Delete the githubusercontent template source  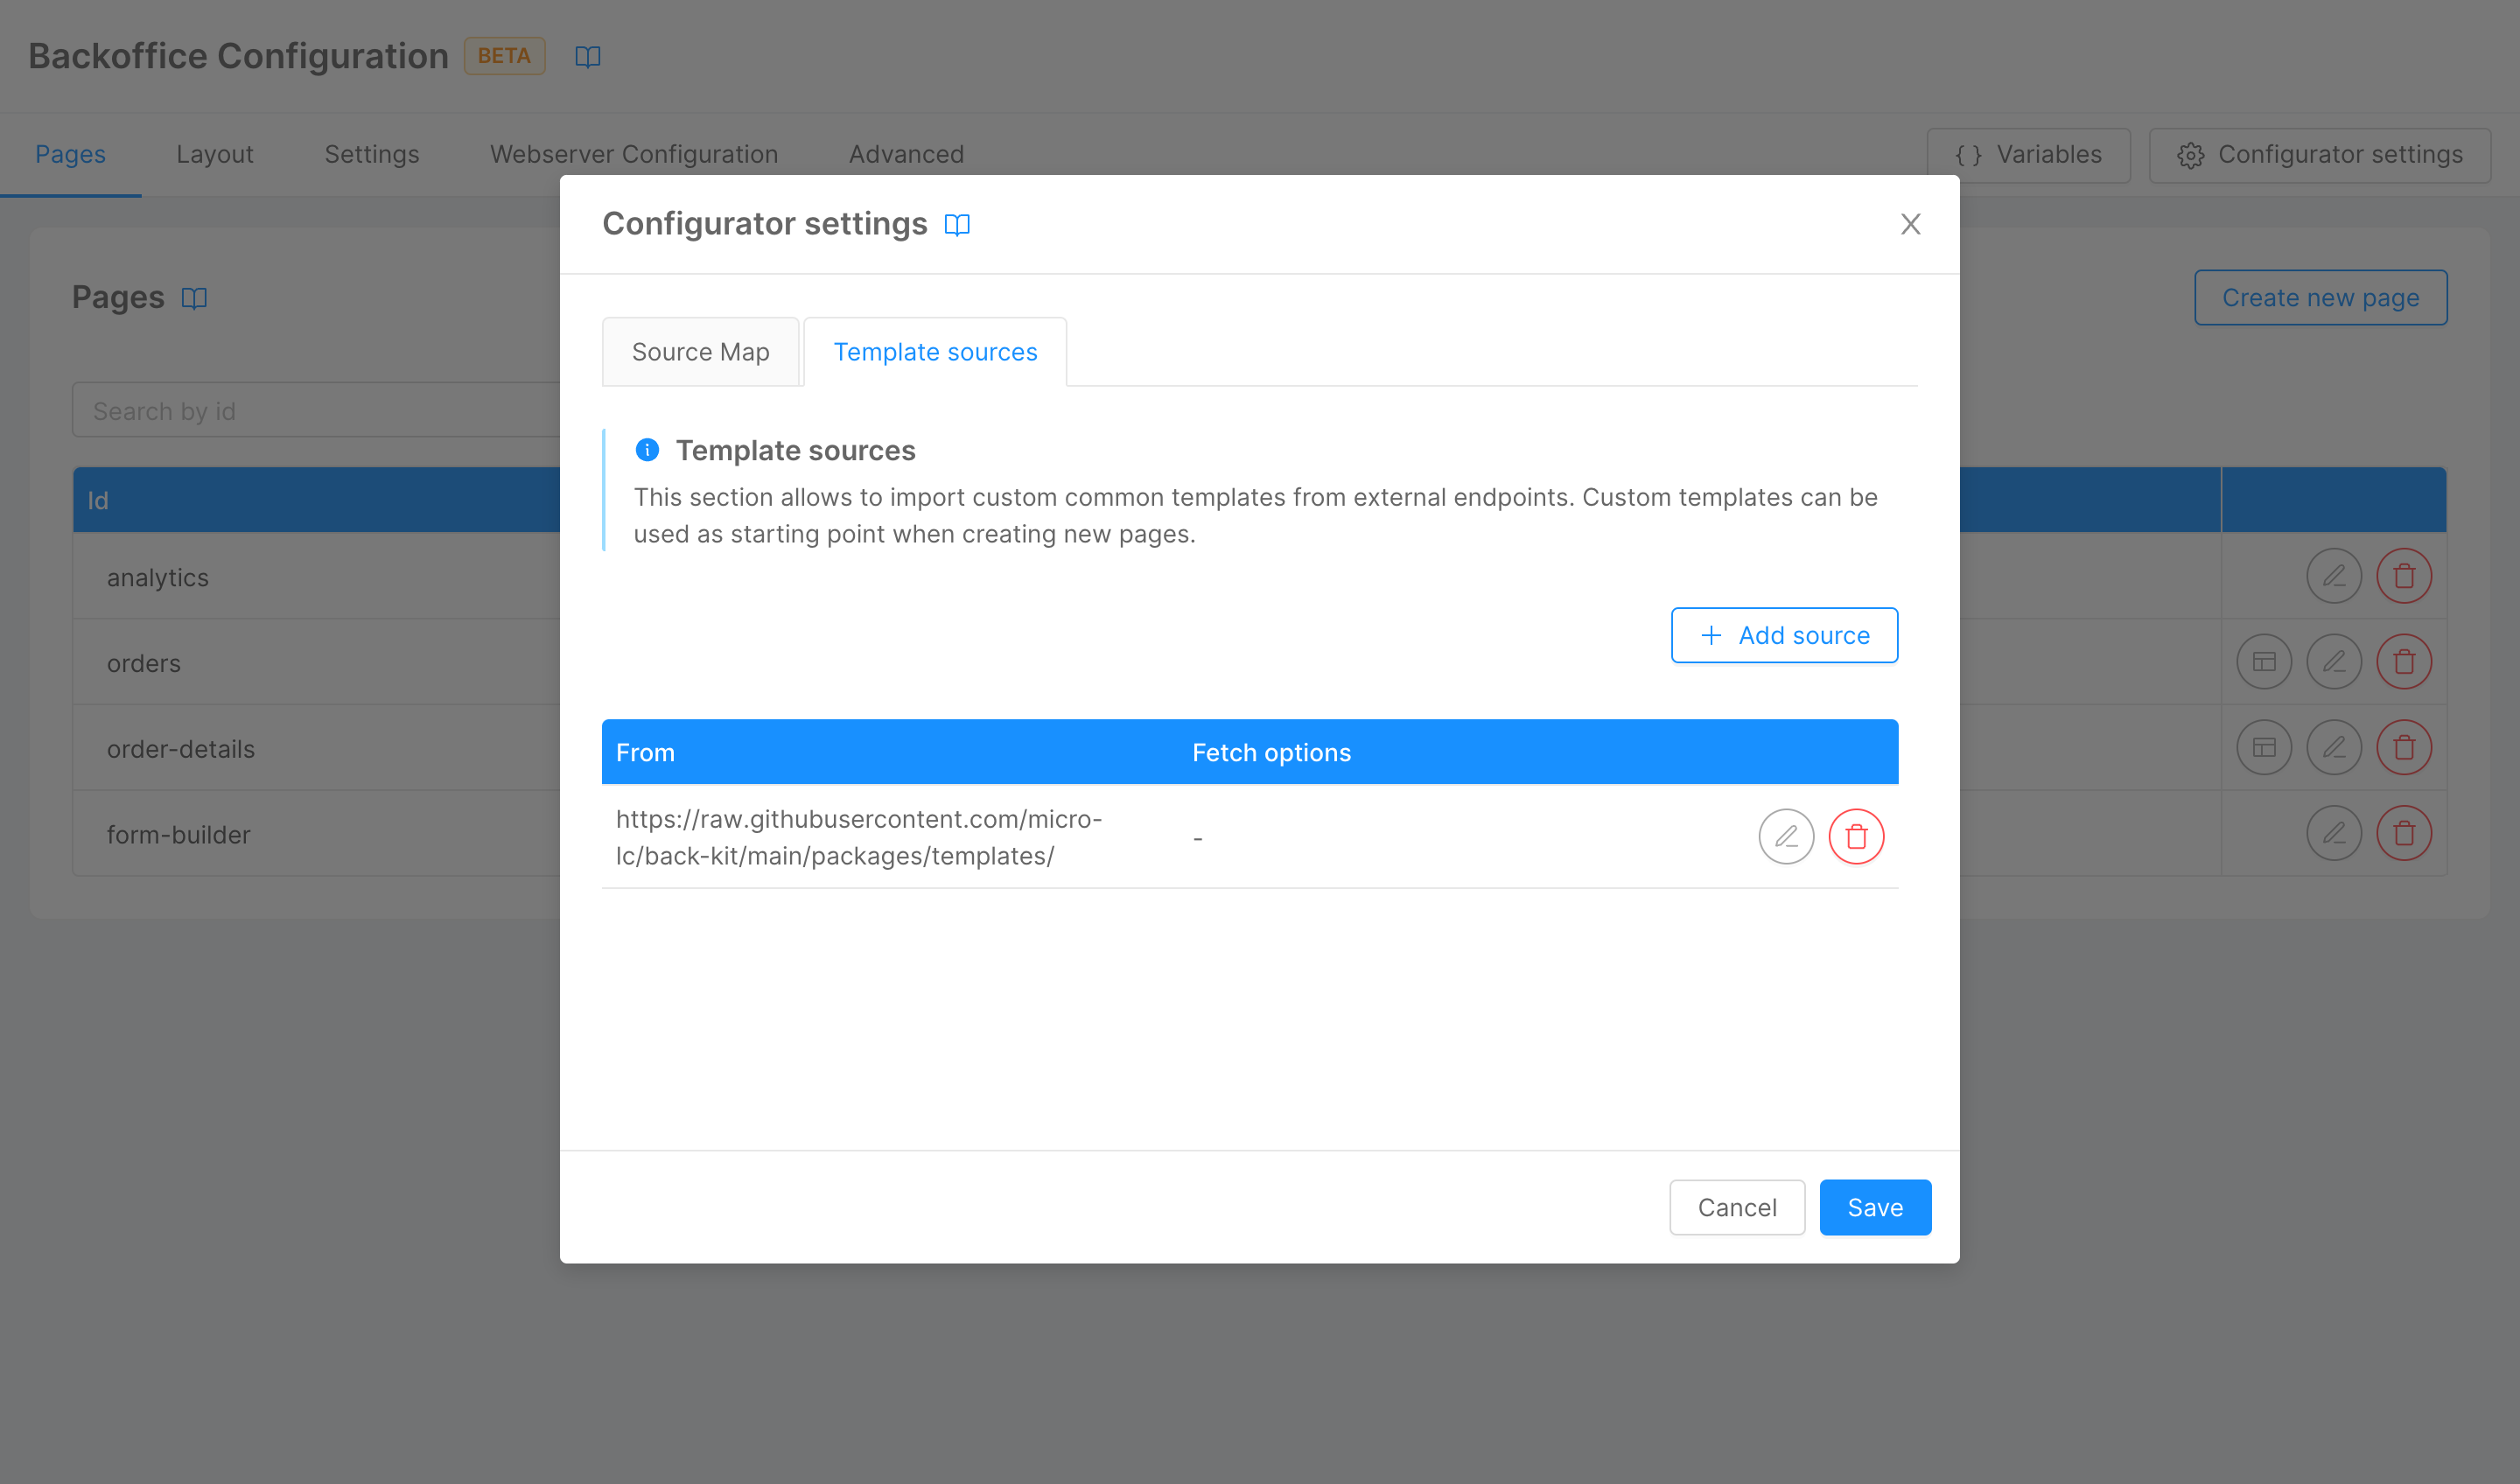1856,837
